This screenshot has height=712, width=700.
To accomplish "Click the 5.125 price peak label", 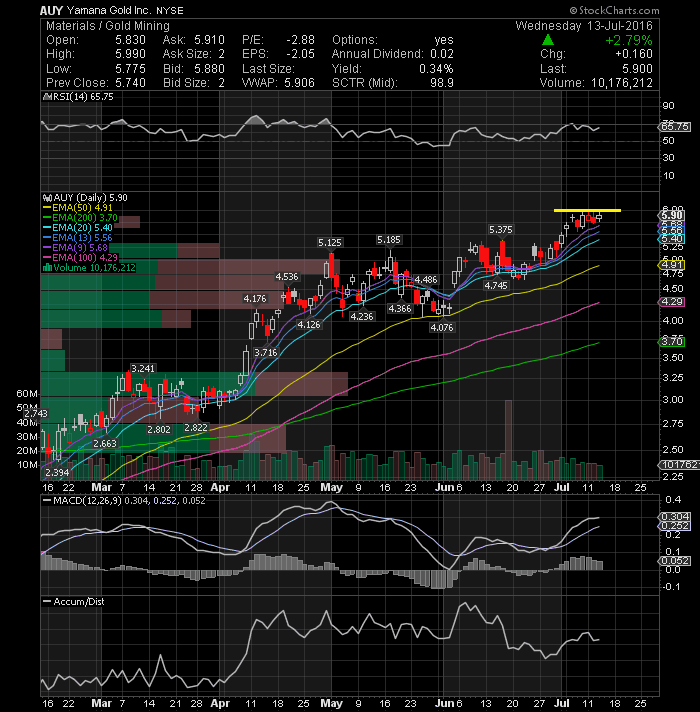I will [x=330, y=242].
